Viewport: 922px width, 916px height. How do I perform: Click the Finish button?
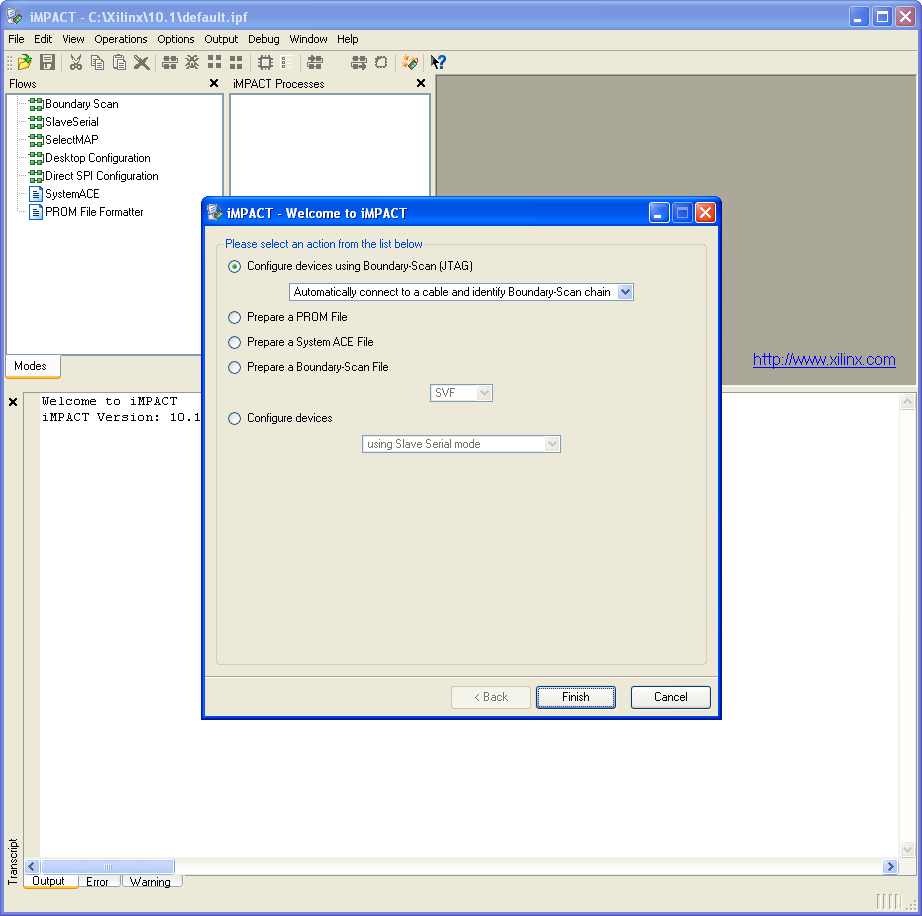click(x=576, y=697)
